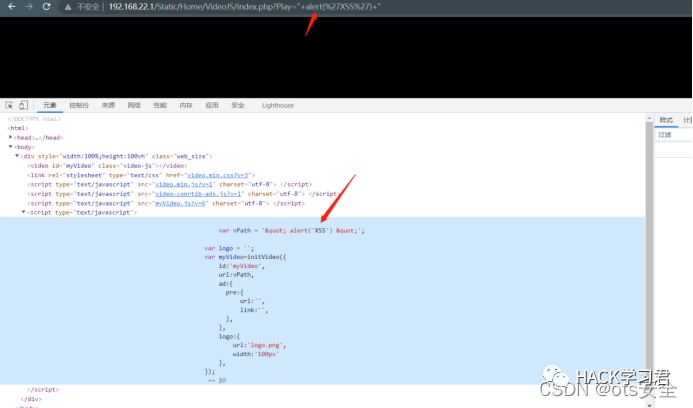Open the 网络 (Network) tab
This screenshot has width=693, height=408.
pos(134,105)
